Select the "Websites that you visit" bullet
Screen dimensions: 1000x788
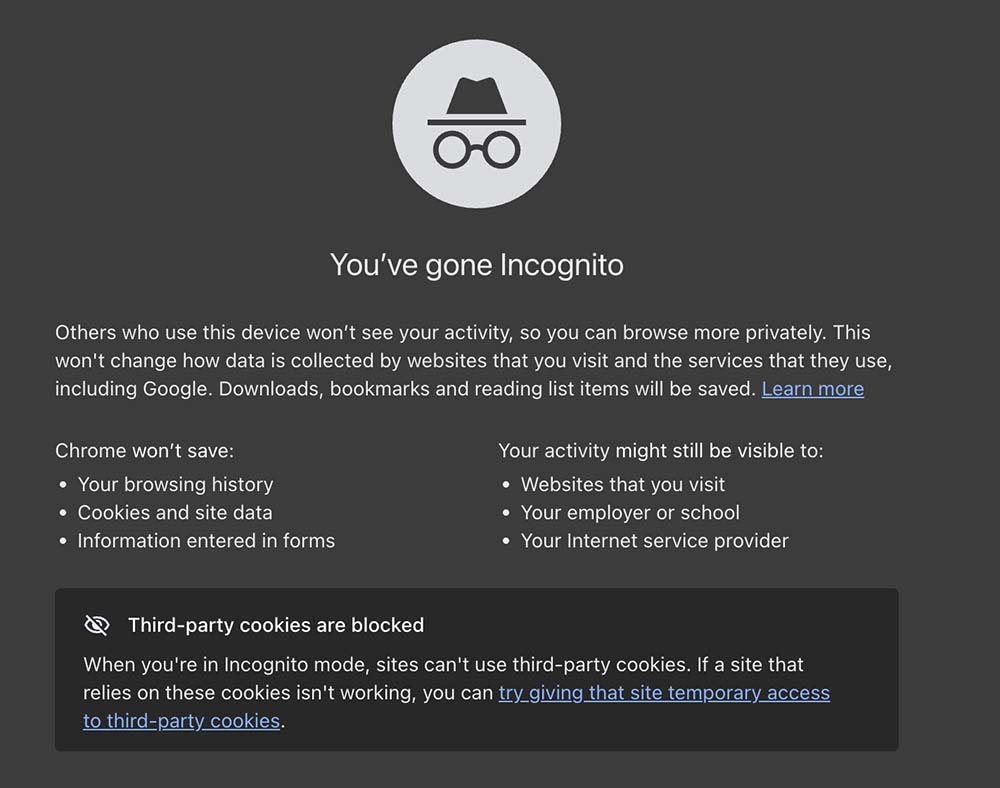(x=623, y=484)
